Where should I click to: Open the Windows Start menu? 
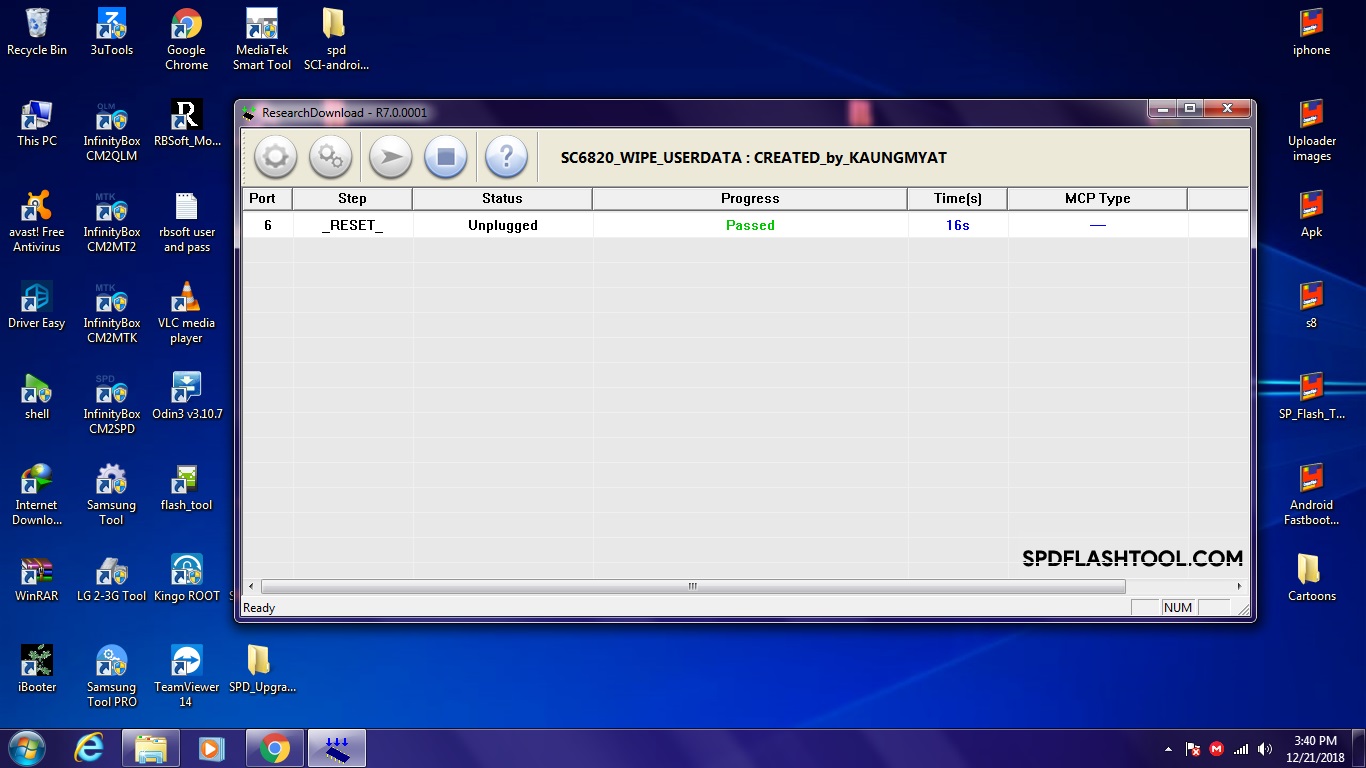[x=26, y=748]
